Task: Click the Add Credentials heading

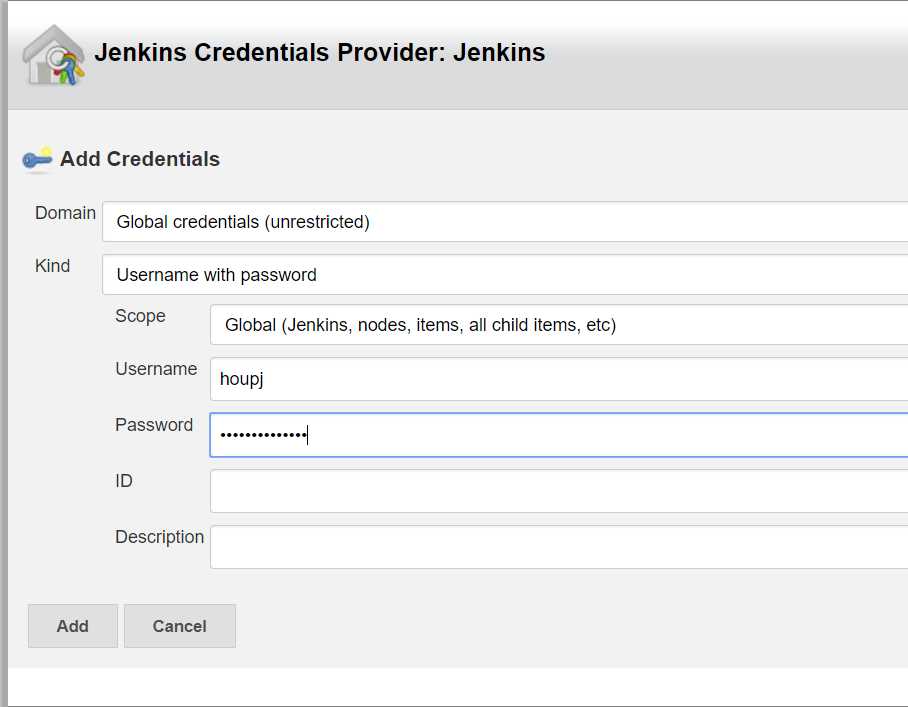Action: click(x=140, y=159)
